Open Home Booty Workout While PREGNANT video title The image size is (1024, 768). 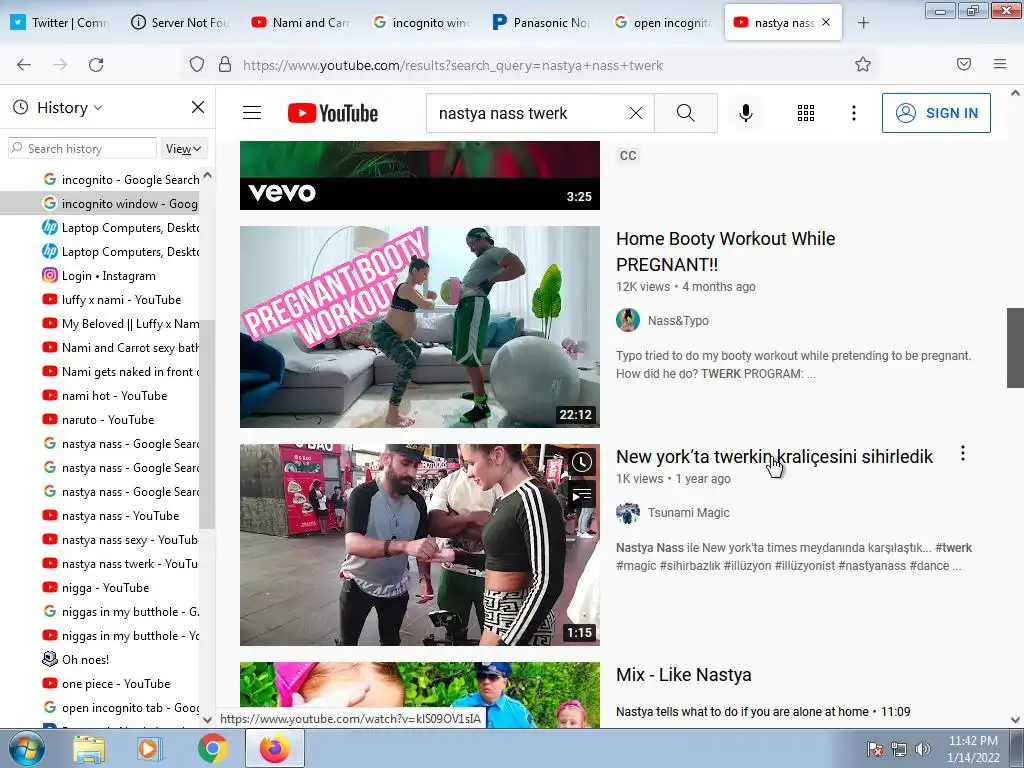tap(726, 251)
